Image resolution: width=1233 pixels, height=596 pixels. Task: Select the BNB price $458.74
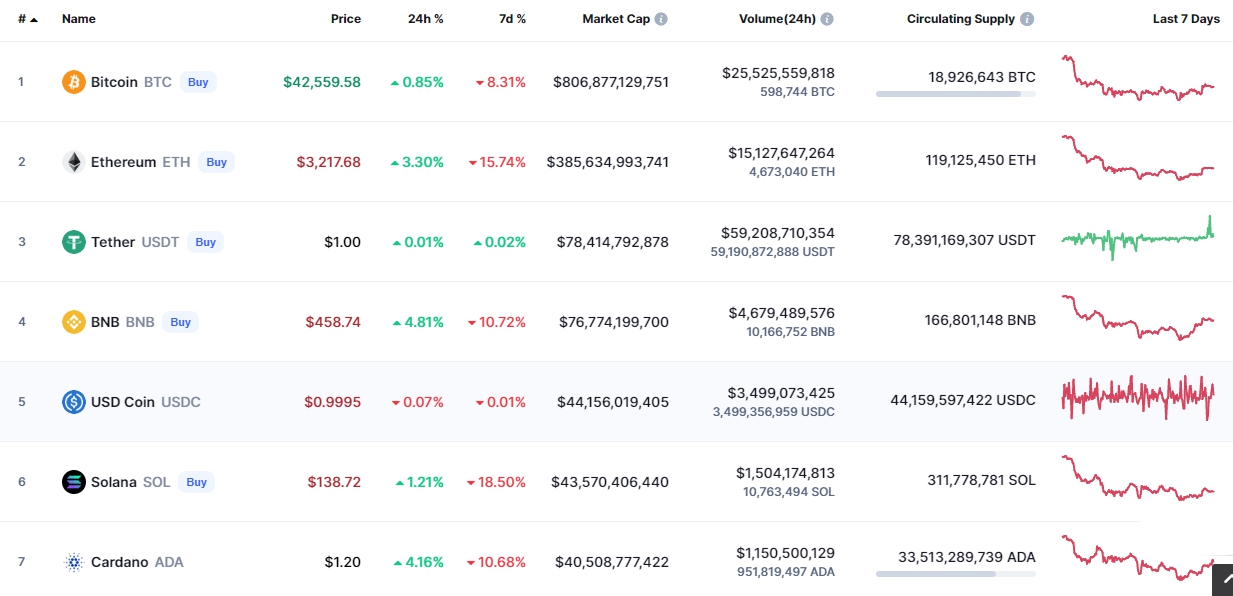(334, 322)
